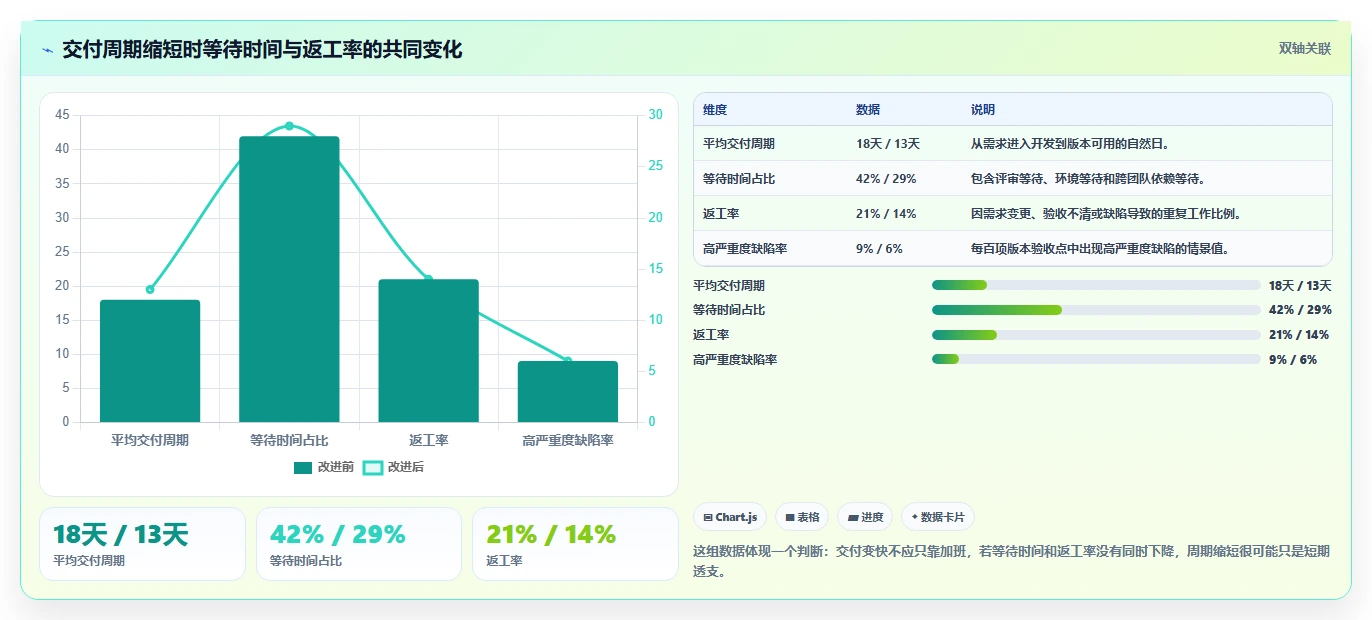Viewport: 1372px width, 620px height.
Task: Click the lightning icon beside the title
Action: (47, 50)
